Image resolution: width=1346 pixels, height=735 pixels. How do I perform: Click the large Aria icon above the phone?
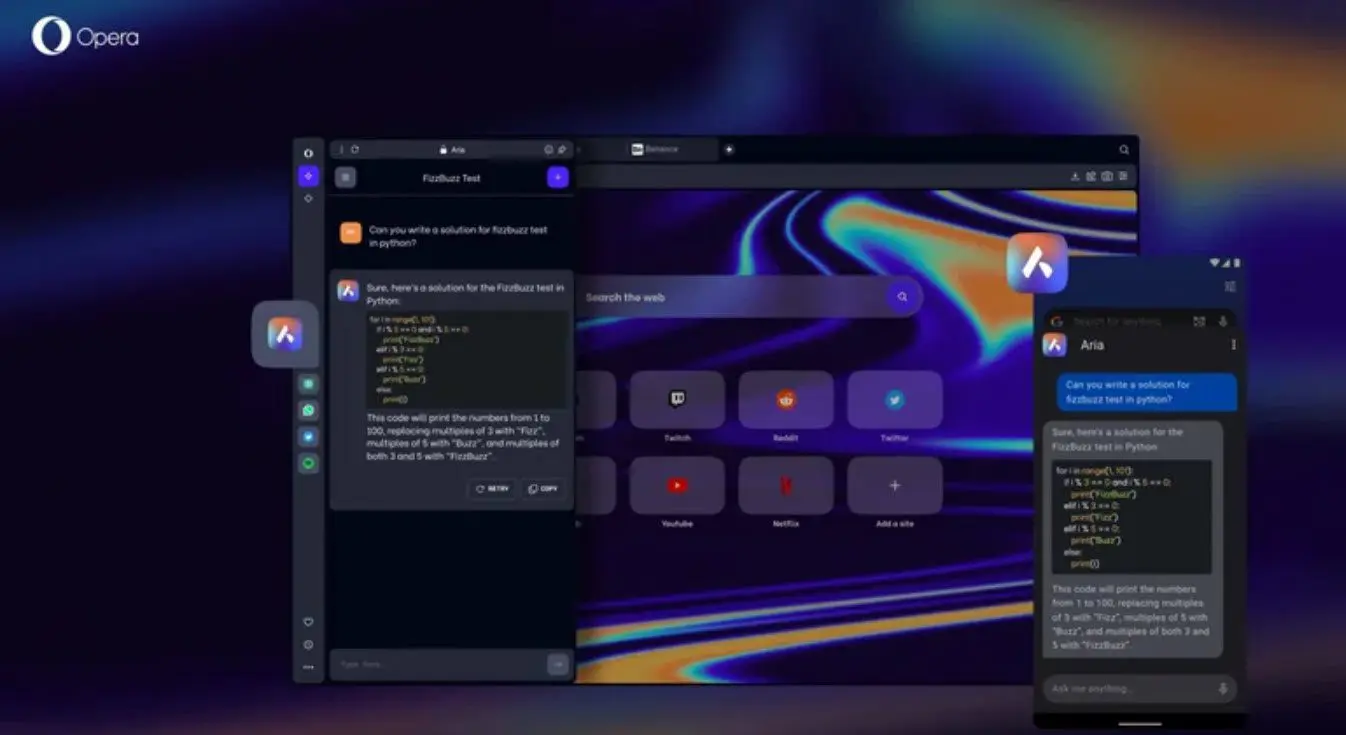point(1037,263)
